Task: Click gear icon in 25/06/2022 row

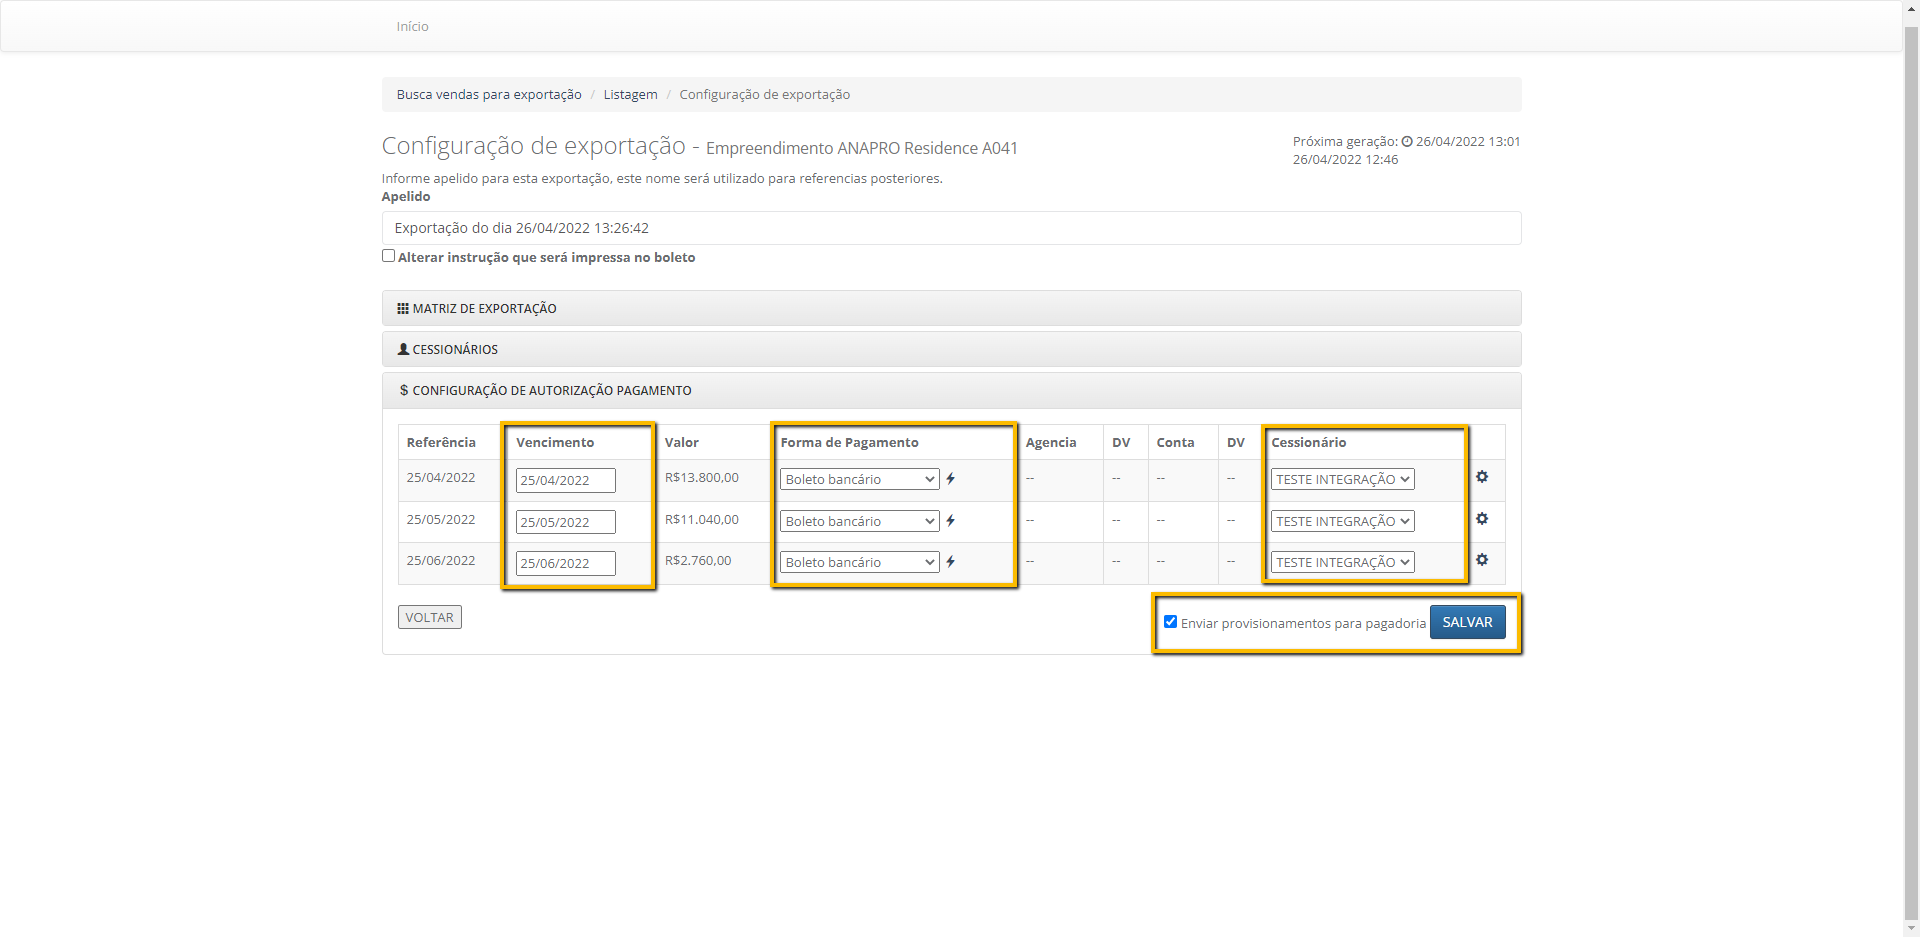Action: (x=1482, y=560)
